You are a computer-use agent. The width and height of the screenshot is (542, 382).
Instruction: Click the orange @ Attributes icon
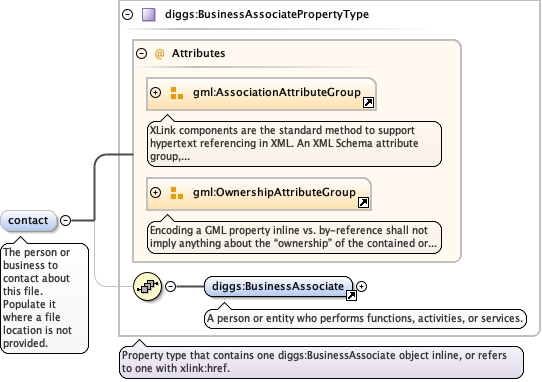[x=159, y=54]
